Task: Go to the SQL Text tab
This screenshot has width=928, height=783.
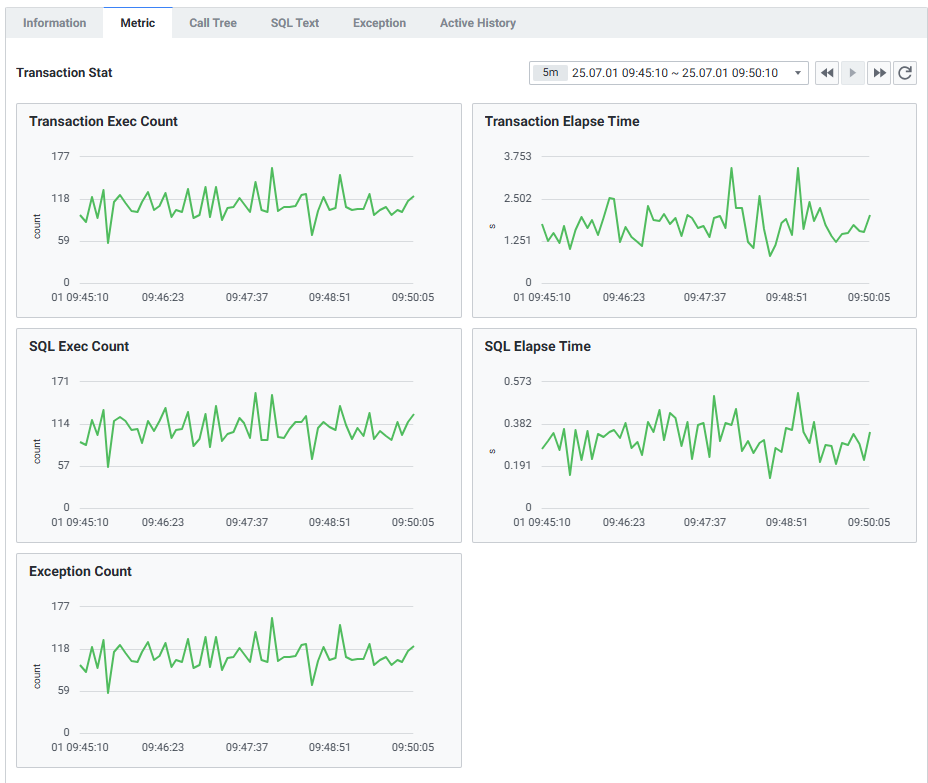Action: click(295, 23)
